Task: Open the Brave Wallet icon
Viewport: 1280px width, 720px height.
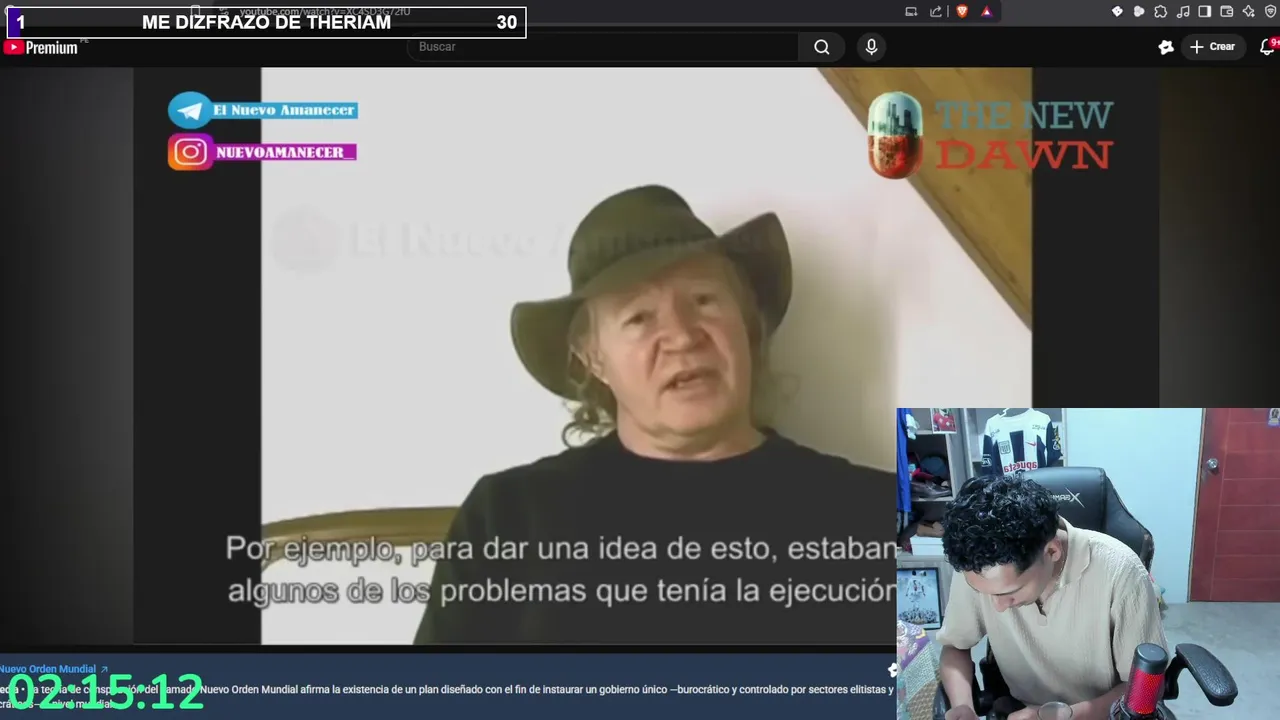Action: point(1227,12)
